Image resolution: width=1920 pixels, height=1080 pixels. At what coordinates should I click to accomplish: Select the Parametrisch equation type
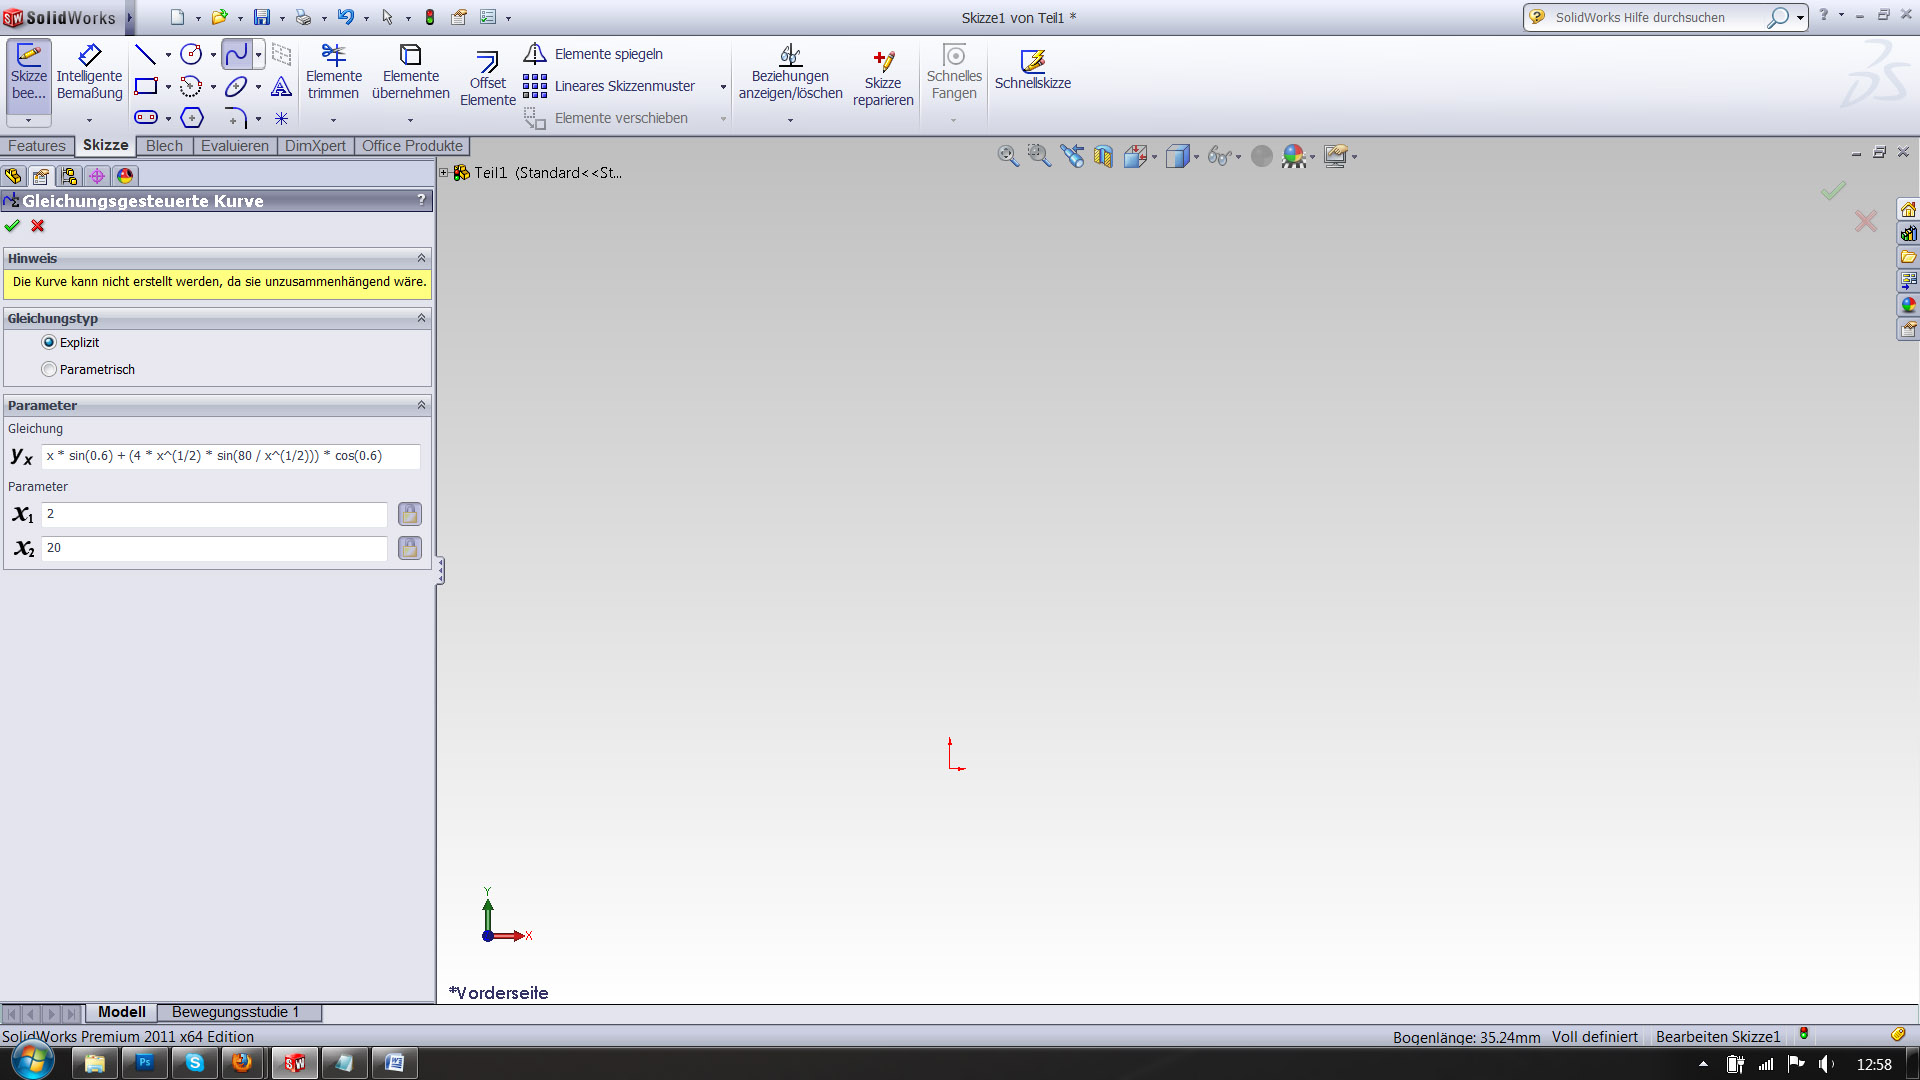pyautogui.click(x=49, y=369)
